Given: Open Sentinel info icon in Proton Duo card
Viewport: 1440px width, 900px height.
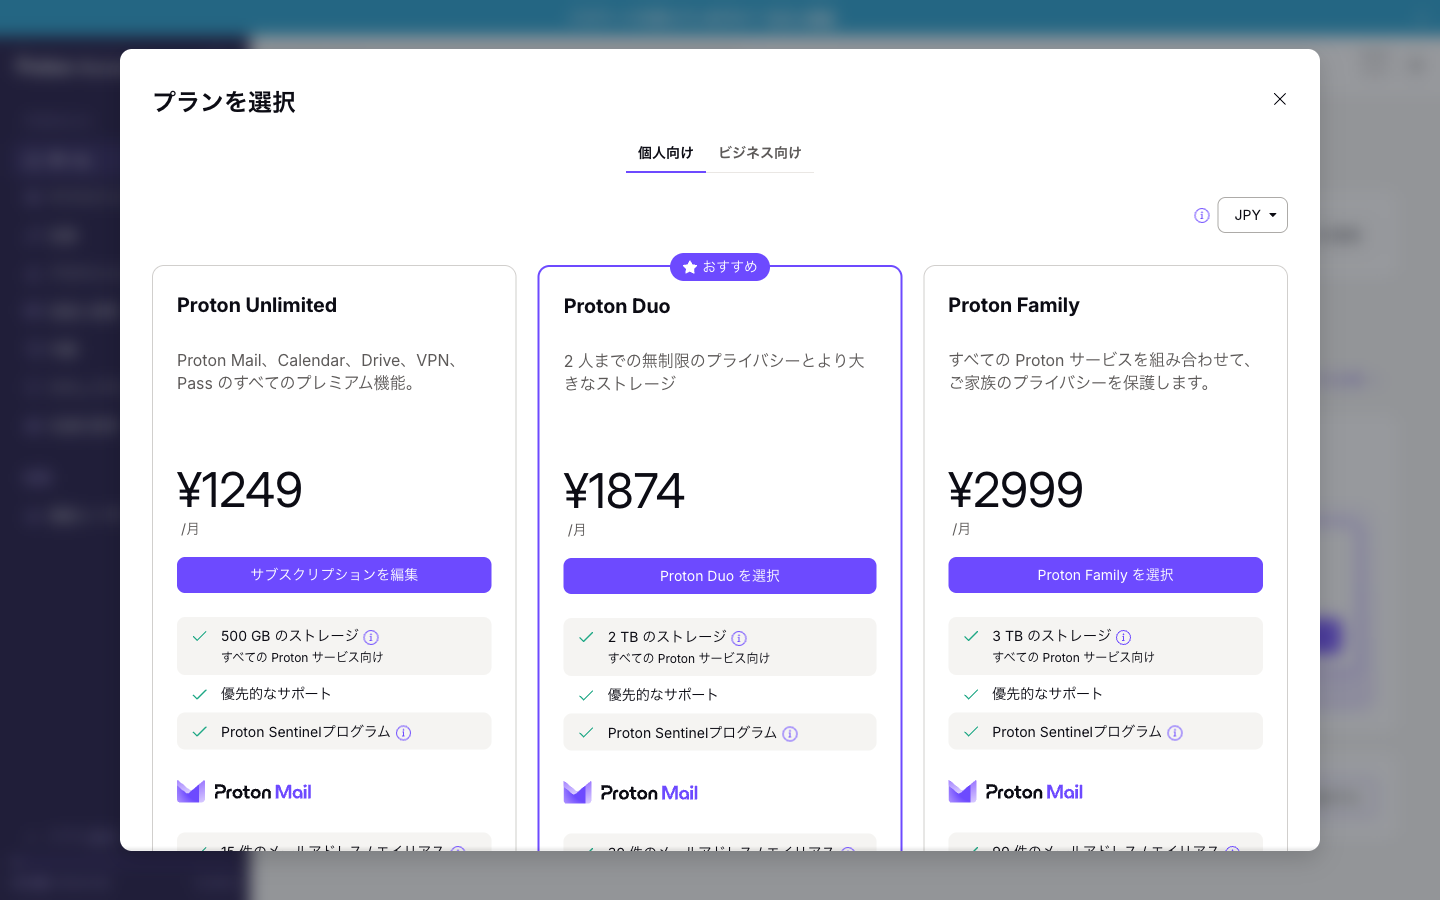Looking at the screenshot, I should [x=790, y=734].
